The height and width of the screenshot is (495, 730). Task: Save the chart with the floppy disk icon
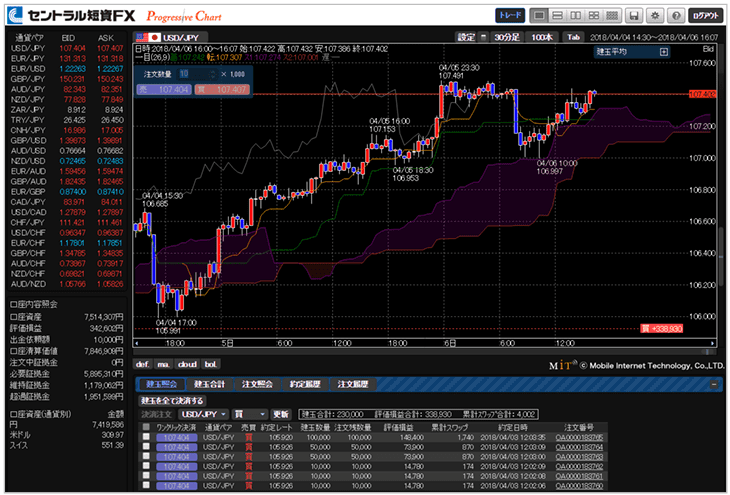[x=634, y=16]
